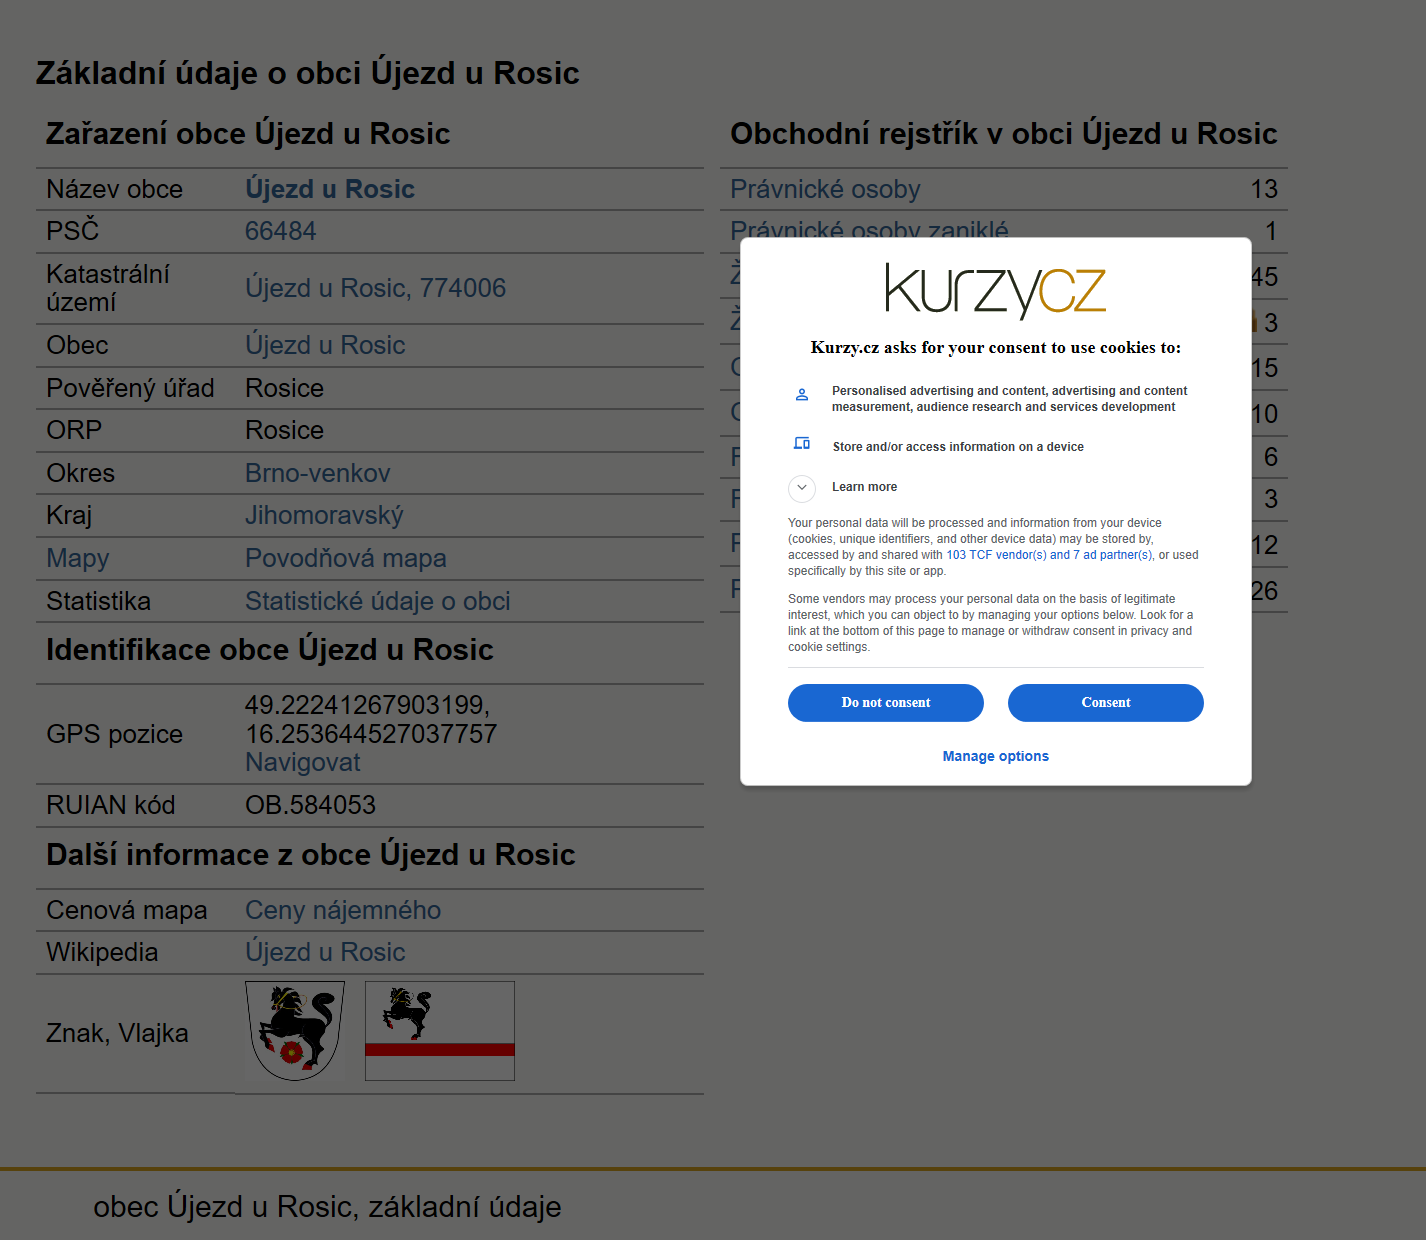Image resolution: width=1426 pixels, height=1240 pixels.
Task: Open the Právnické osoby link
Action: click(x=825, y=189)
